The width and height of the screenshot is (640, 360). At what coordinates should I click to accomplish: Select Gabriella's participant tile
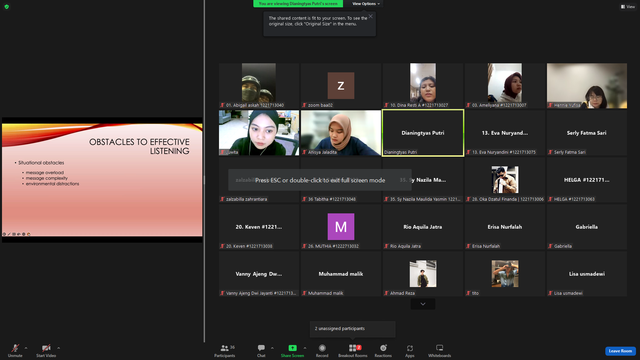pyautogui.click(x=587, y=227)
